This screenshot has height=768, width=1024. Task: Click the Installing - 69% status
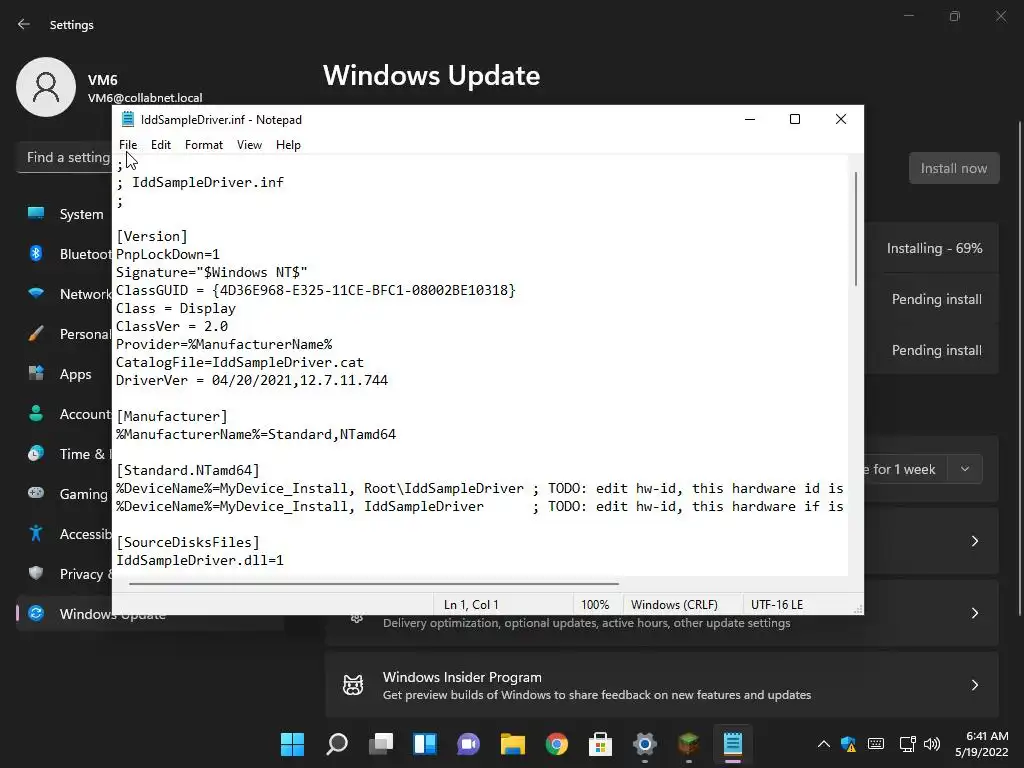point(934,248)
